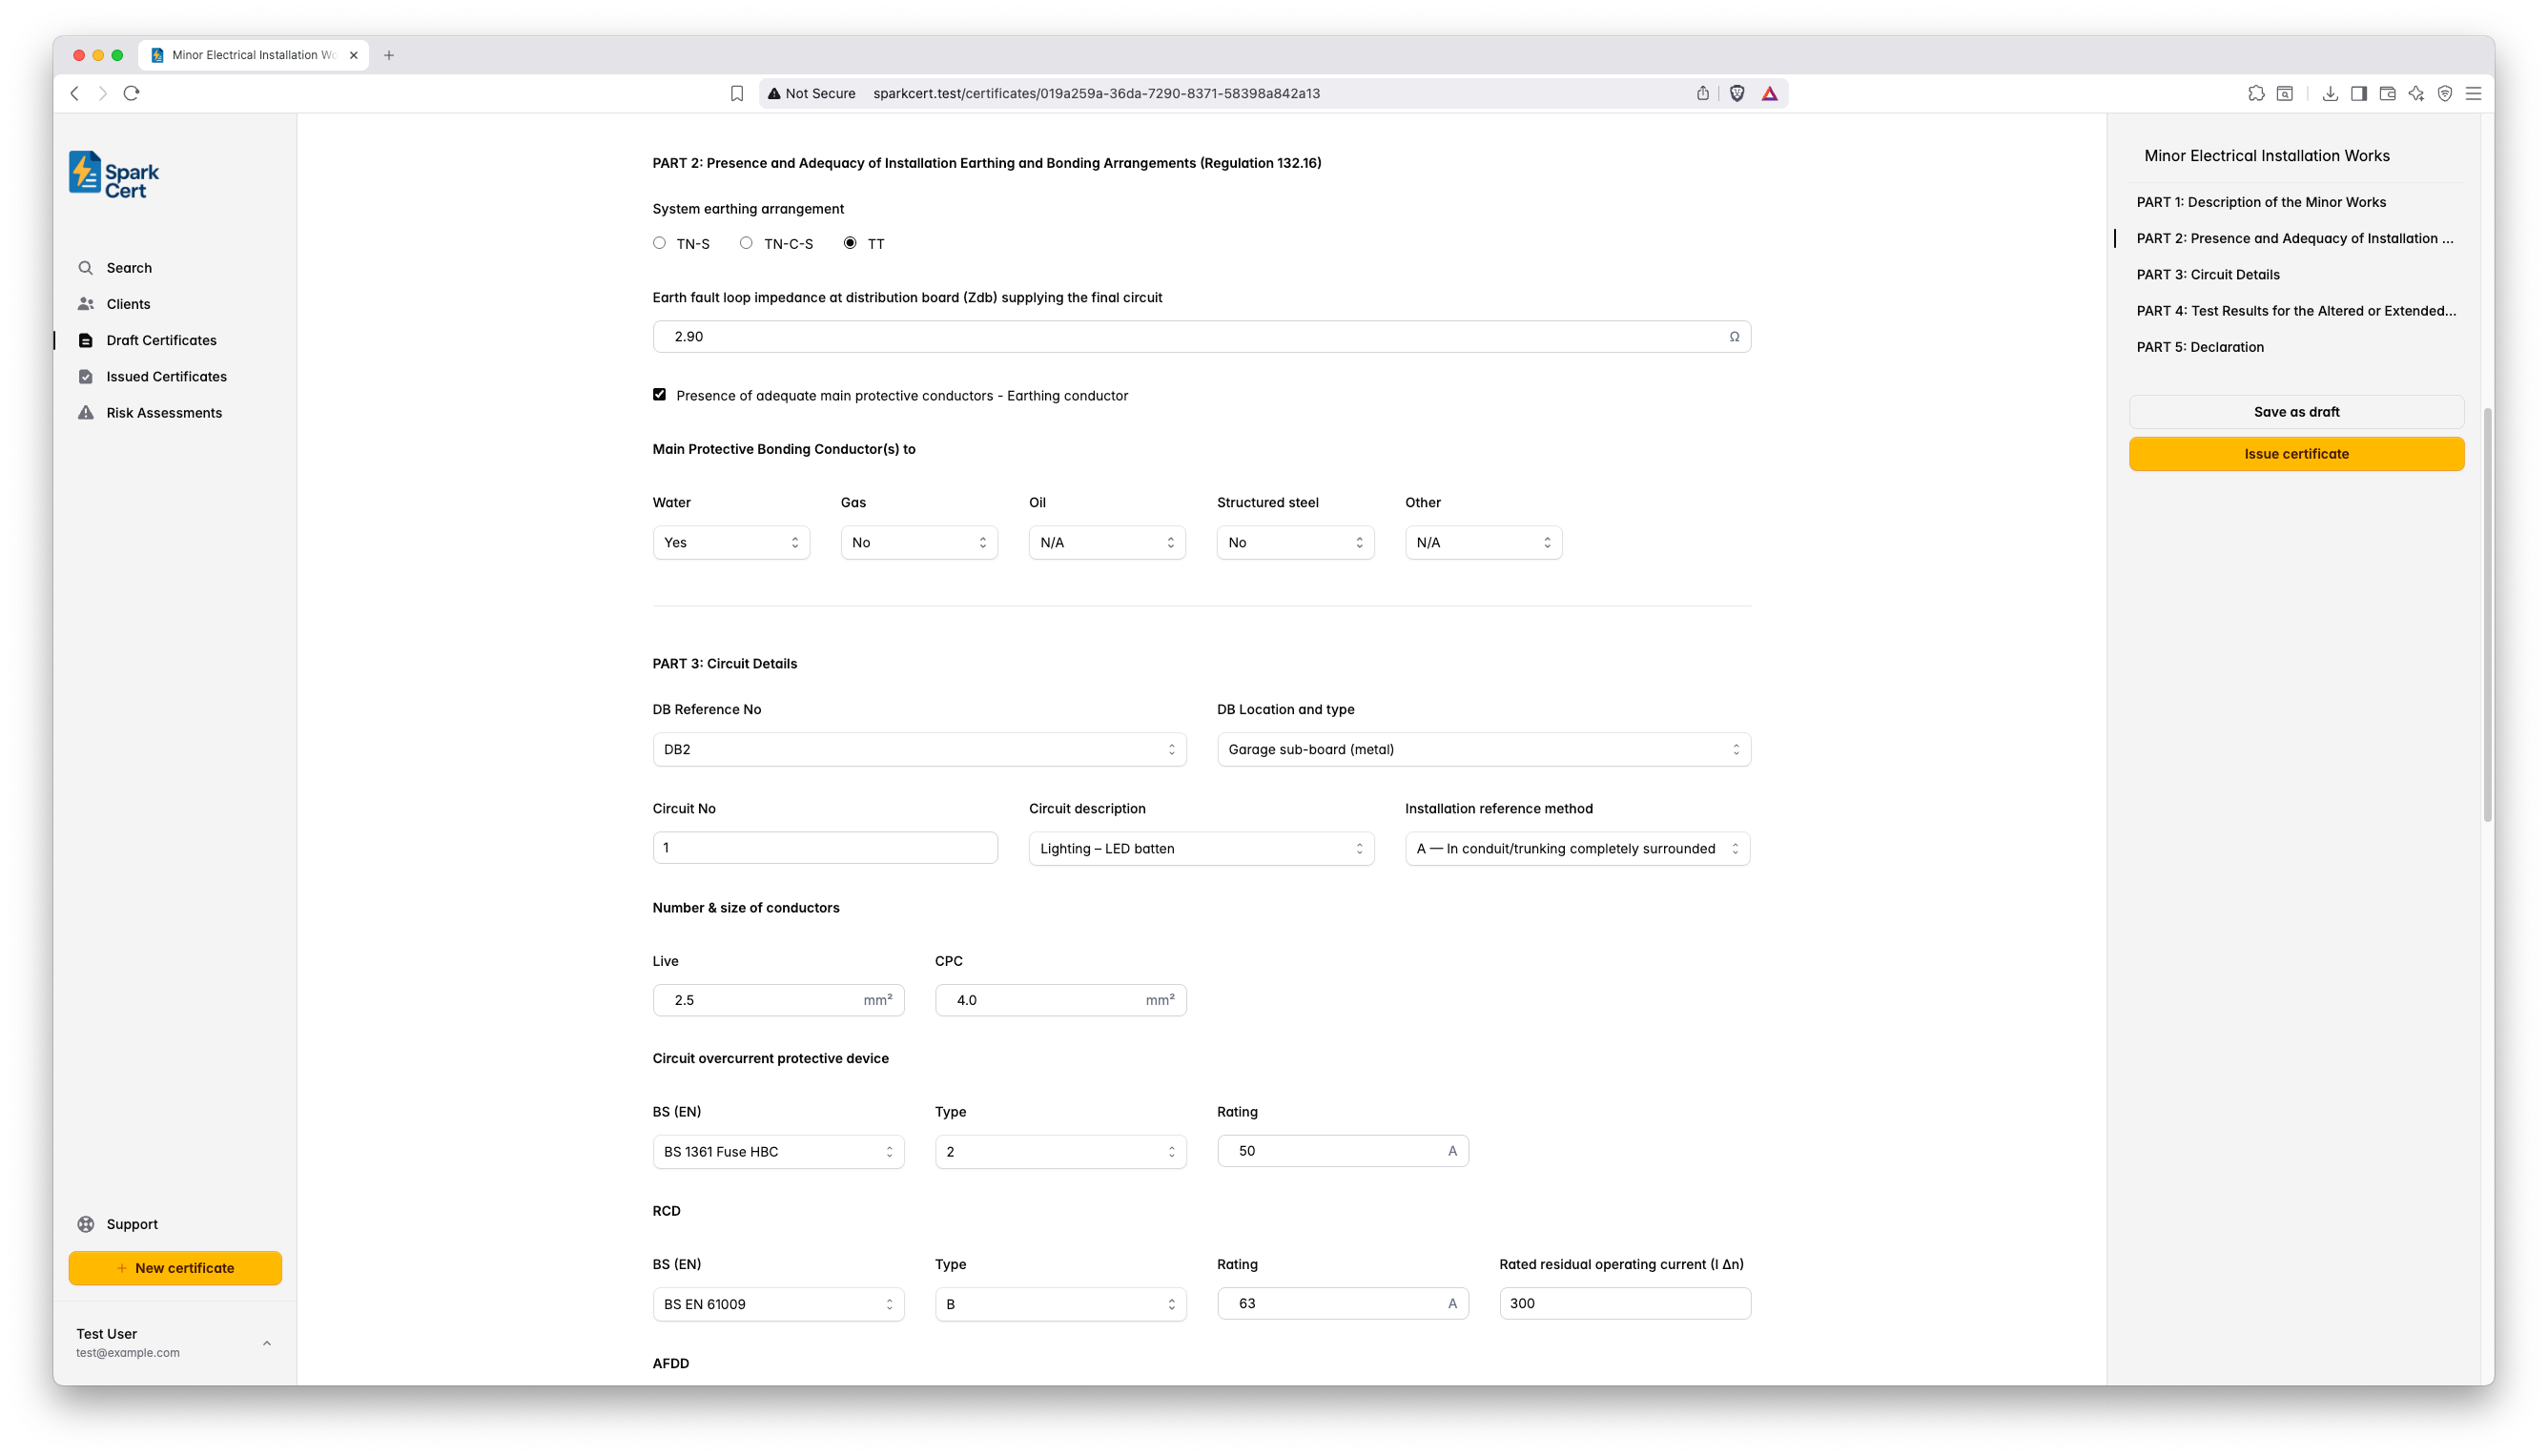Click Issue certificate

point(2296,453)
